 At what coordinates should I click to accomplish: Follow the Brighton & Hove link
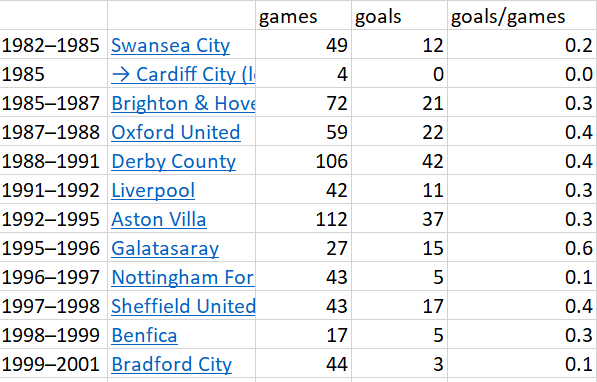(183, 104)
